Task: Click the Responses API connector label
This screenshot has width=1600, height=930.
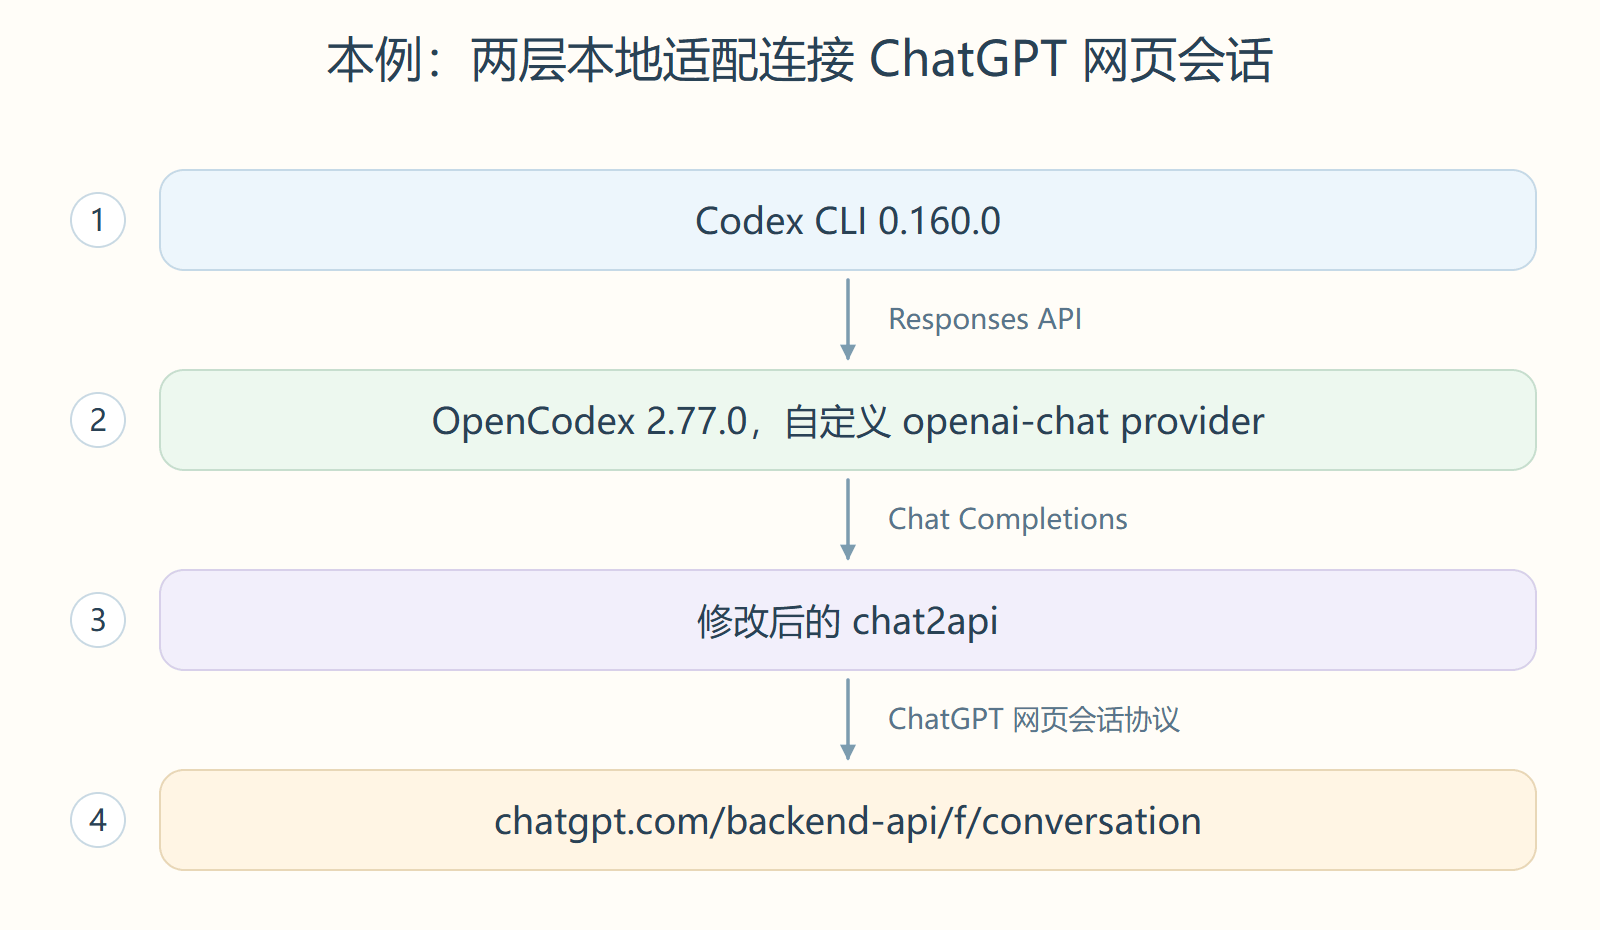Action: tap(985, 319)
